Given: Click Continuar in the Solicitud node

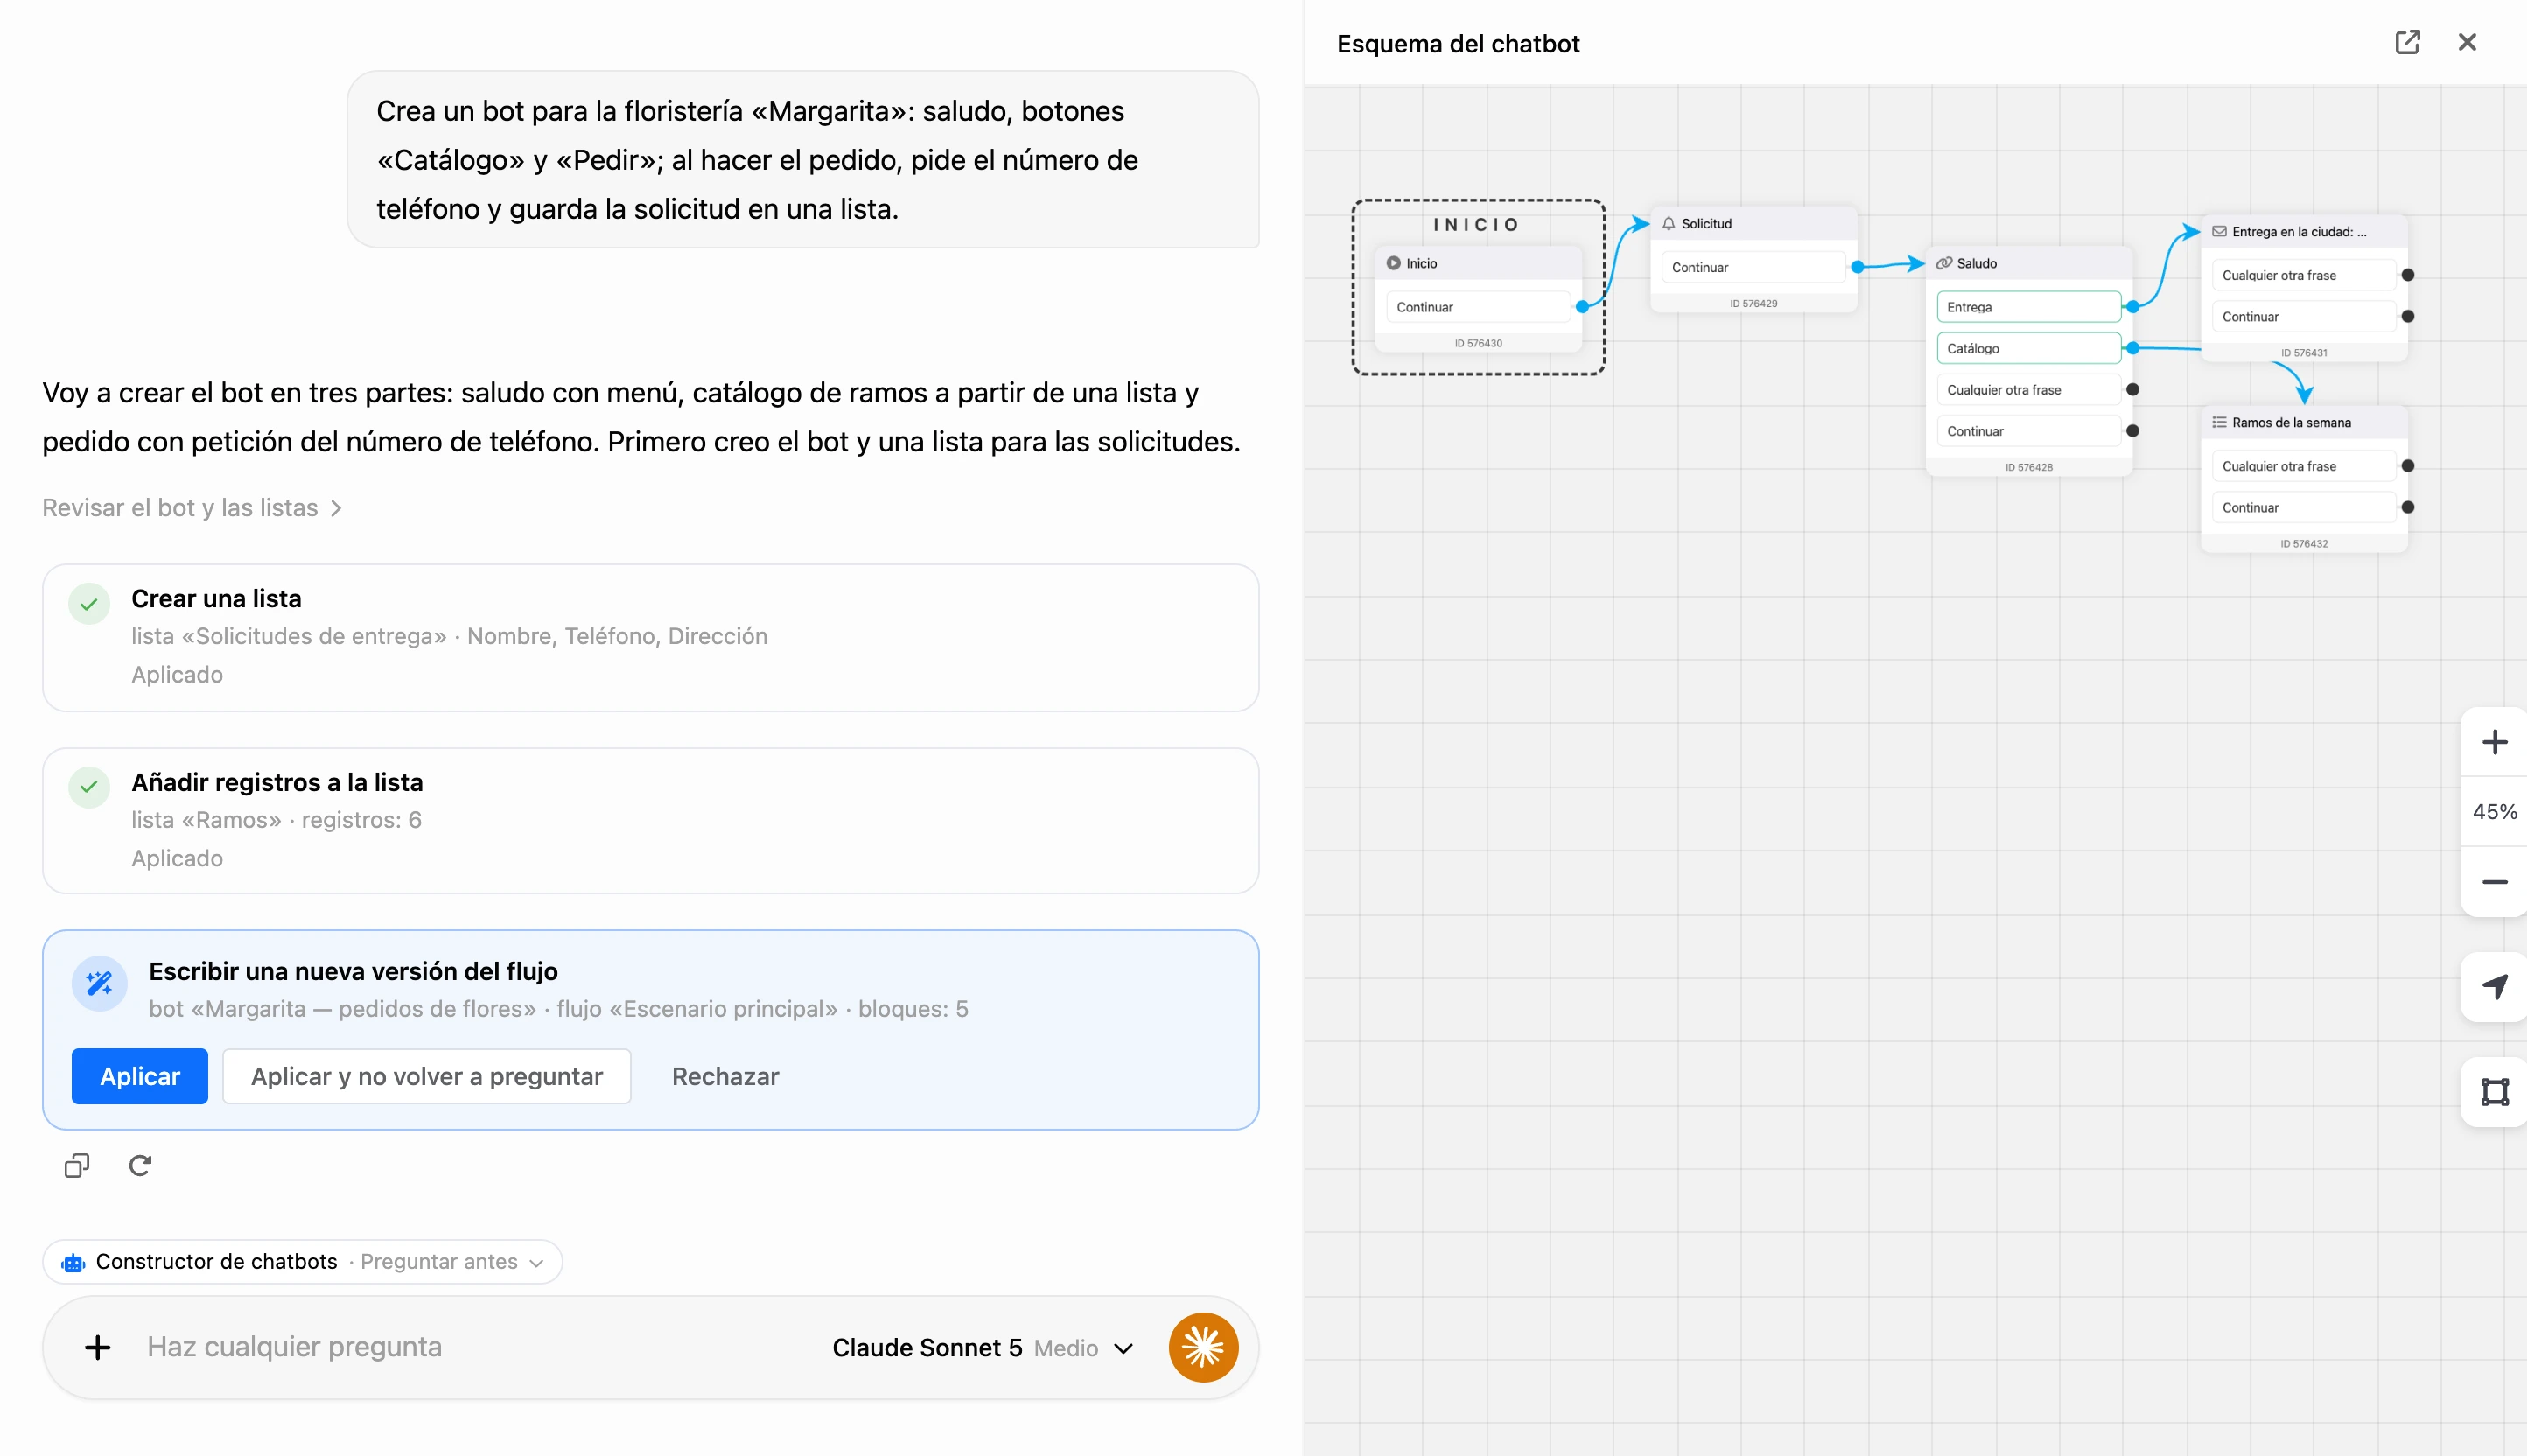Looking at the screenshot, I should point(1753,267).
